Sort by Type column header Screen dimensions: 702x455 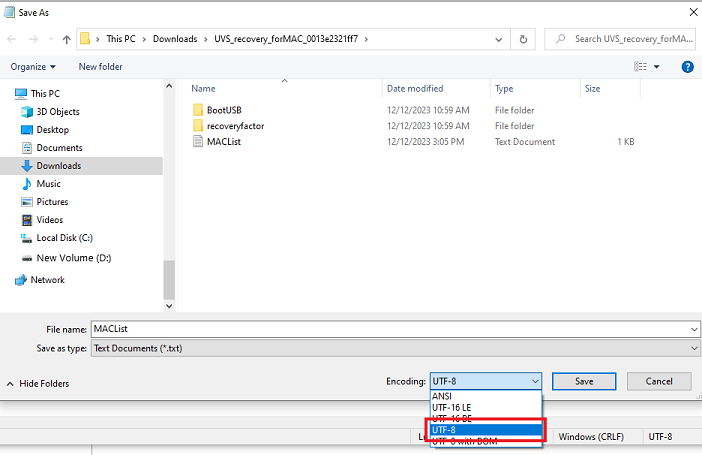pos(504,89)
